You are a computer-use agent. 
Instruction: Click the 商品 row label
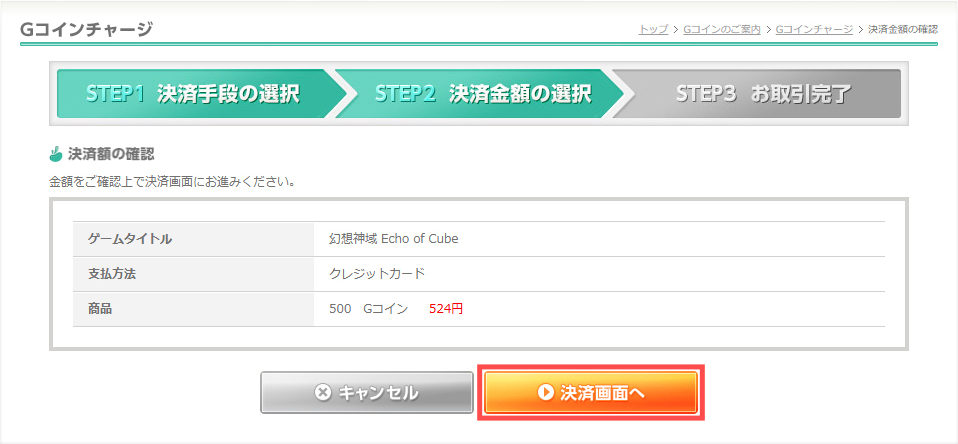[100, 308]
